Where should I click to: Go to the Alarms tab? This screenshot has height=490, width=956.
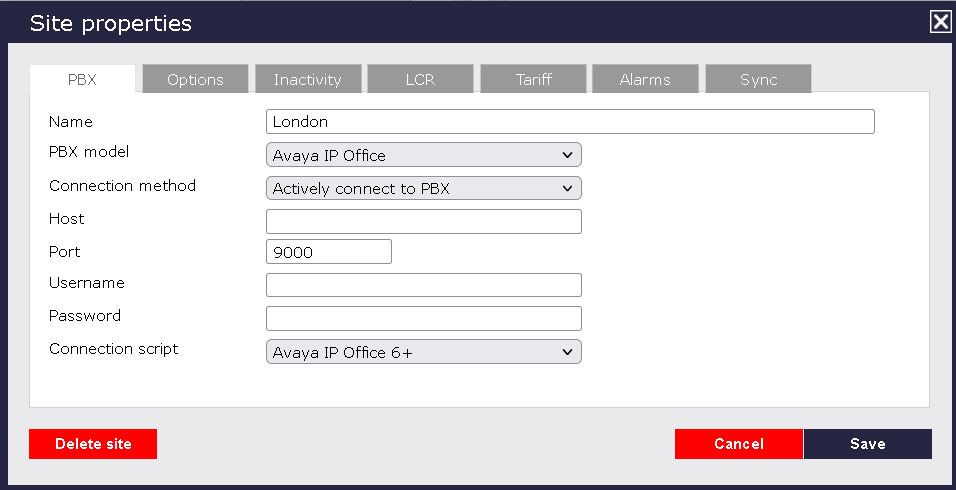(645, 80)
